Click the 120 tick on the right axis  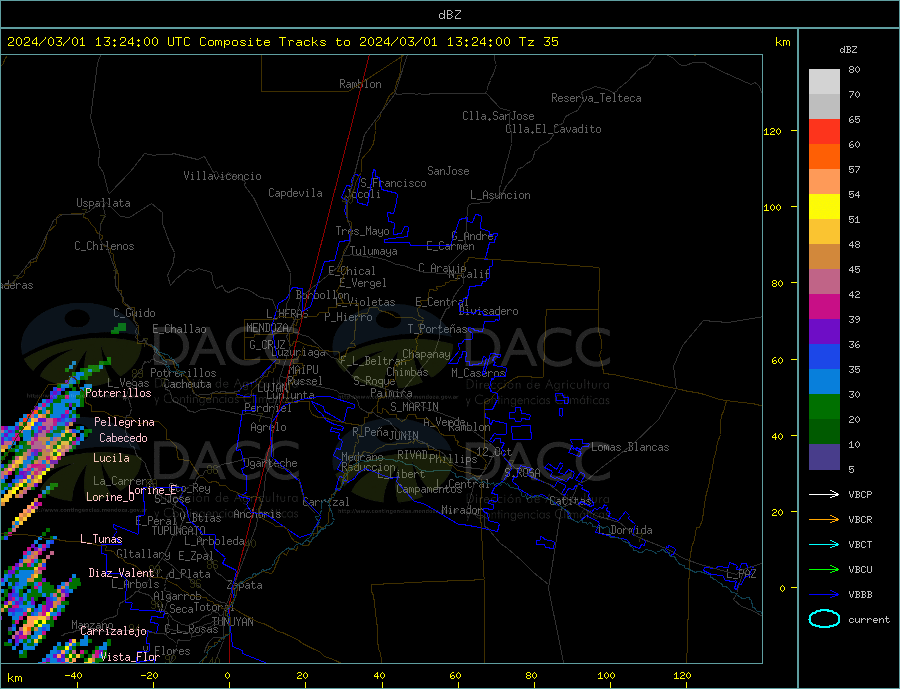click(x=772, y=131)
